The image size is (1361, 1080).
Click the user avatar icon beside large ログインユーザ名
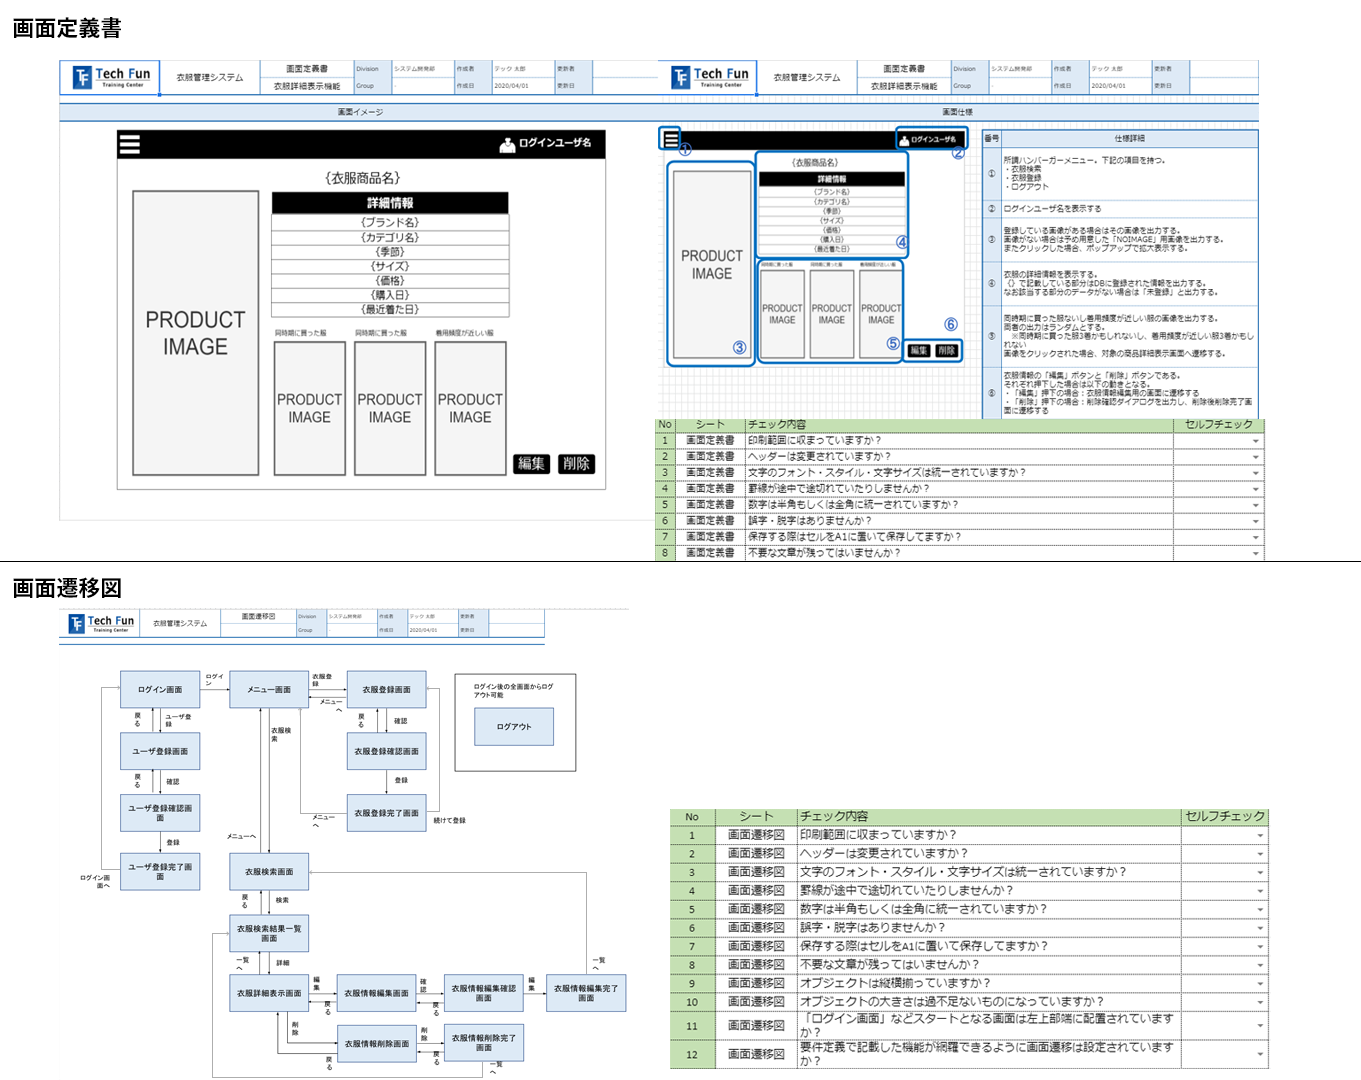507,144
